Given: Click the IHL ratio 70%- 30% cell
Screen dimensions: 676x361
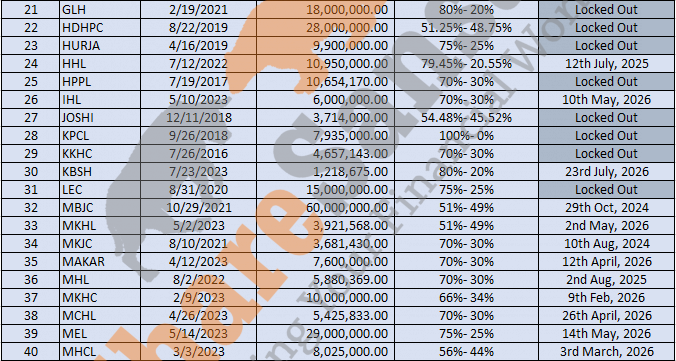Looking at the screenshot, I should click(466, 100).
